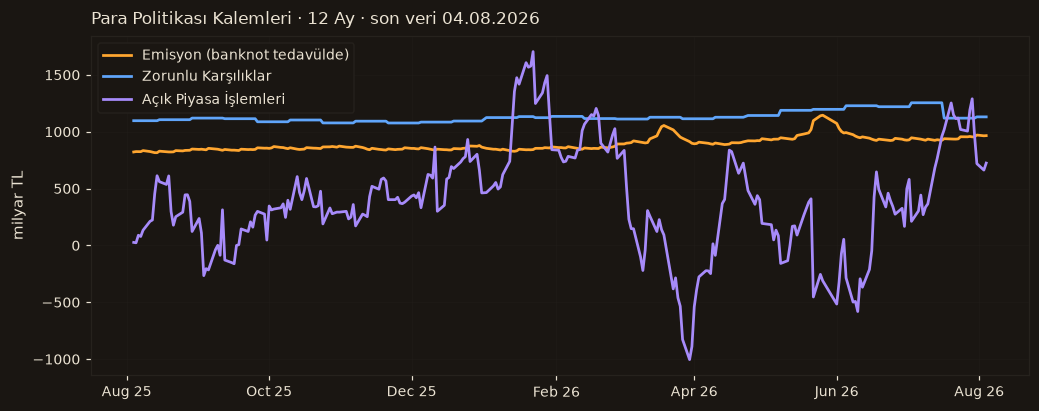Click the 0 y-axis tick label
The height and width of the screenshot is (411, 1039).
(x=78, y=246)
